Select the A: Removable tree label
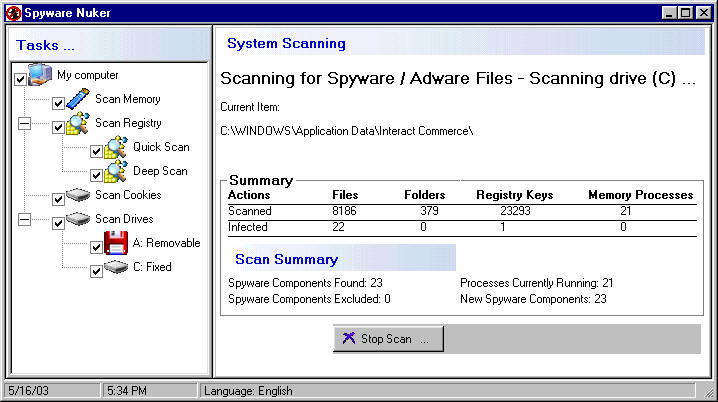The width and height of the screenshot is (718, 402). [x=167, y=243]
